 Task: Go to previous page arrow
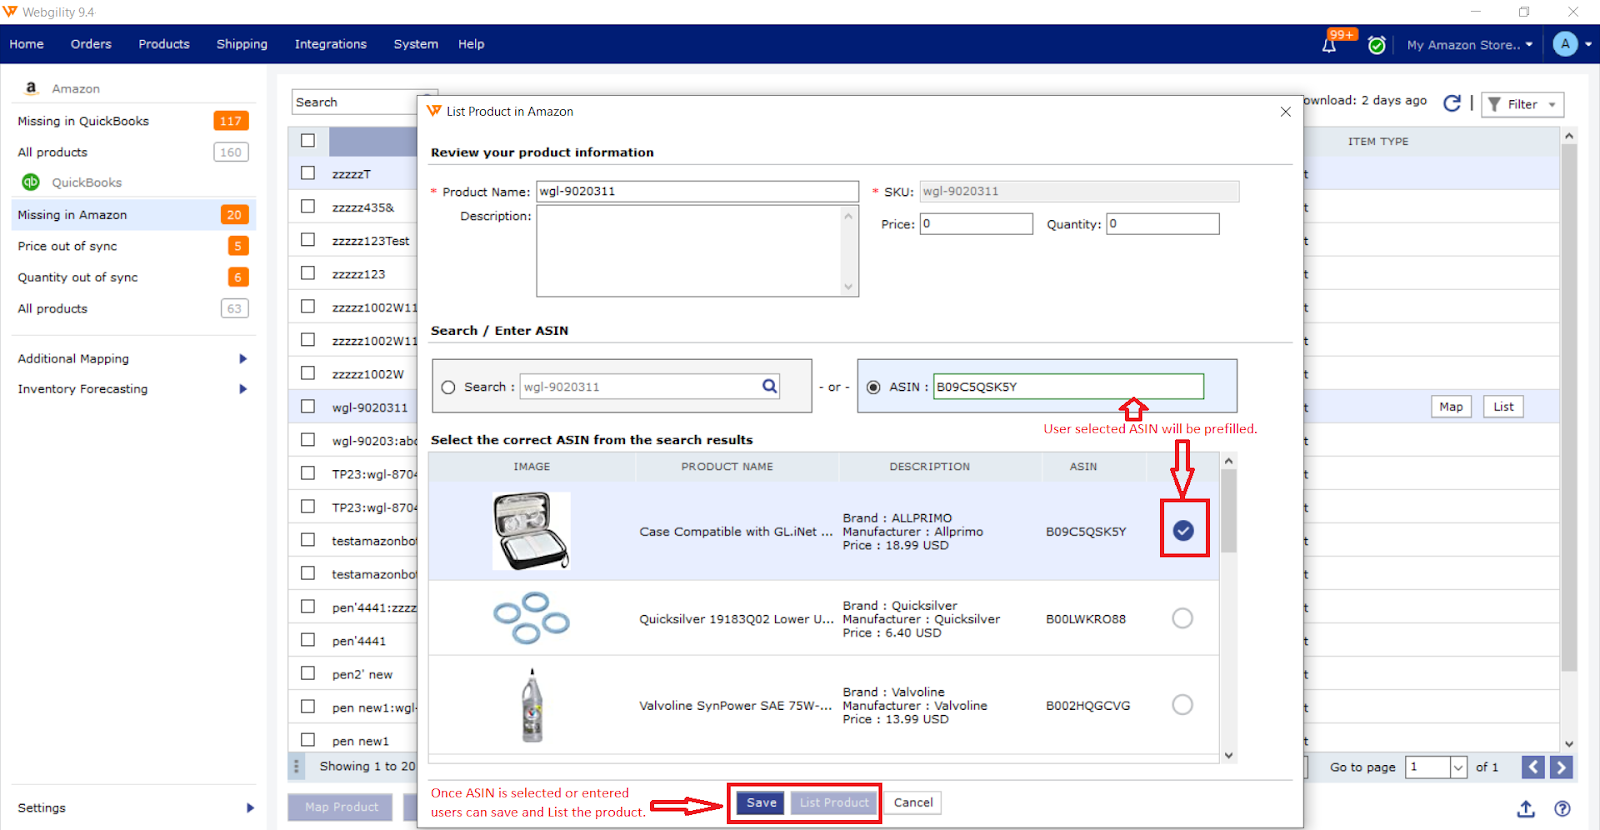(1533, 767)
